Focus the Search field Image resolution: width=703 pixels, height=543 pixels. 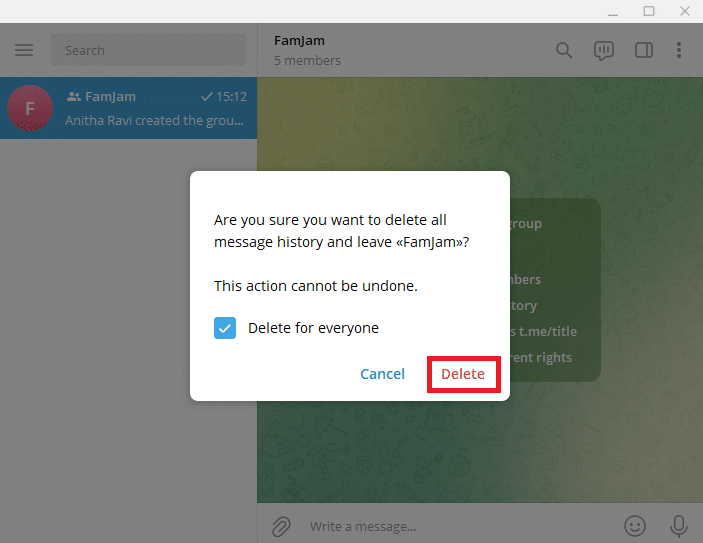148,50
